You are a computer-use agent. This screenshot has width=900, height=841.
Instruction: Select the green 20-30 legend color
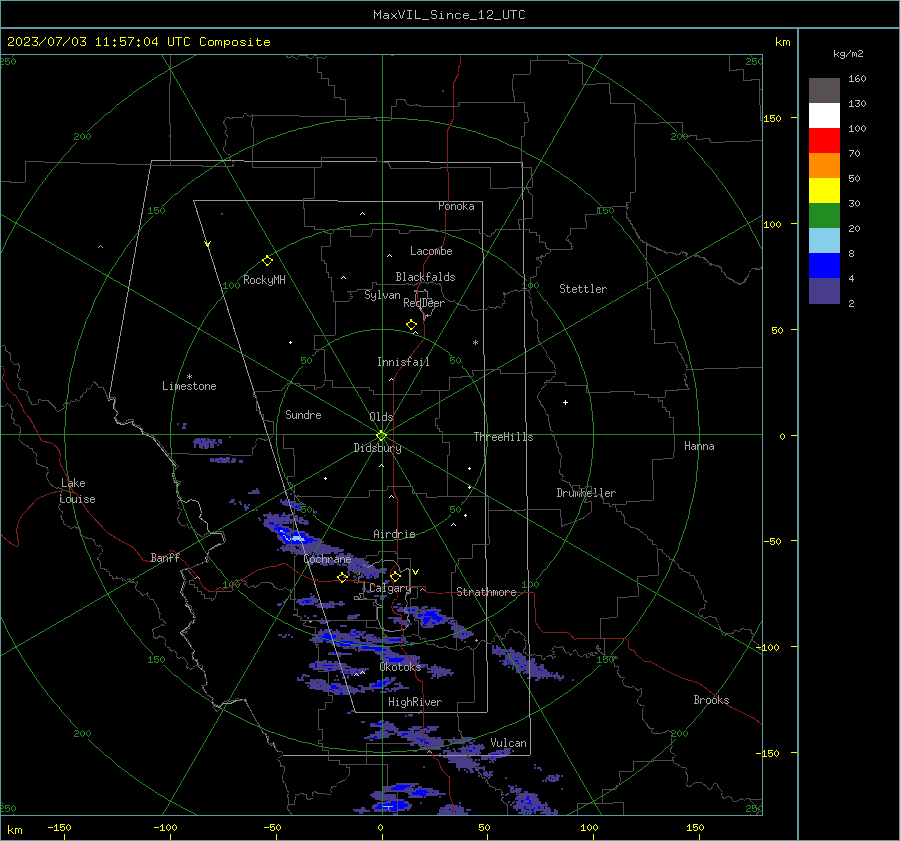pos(824,215)
